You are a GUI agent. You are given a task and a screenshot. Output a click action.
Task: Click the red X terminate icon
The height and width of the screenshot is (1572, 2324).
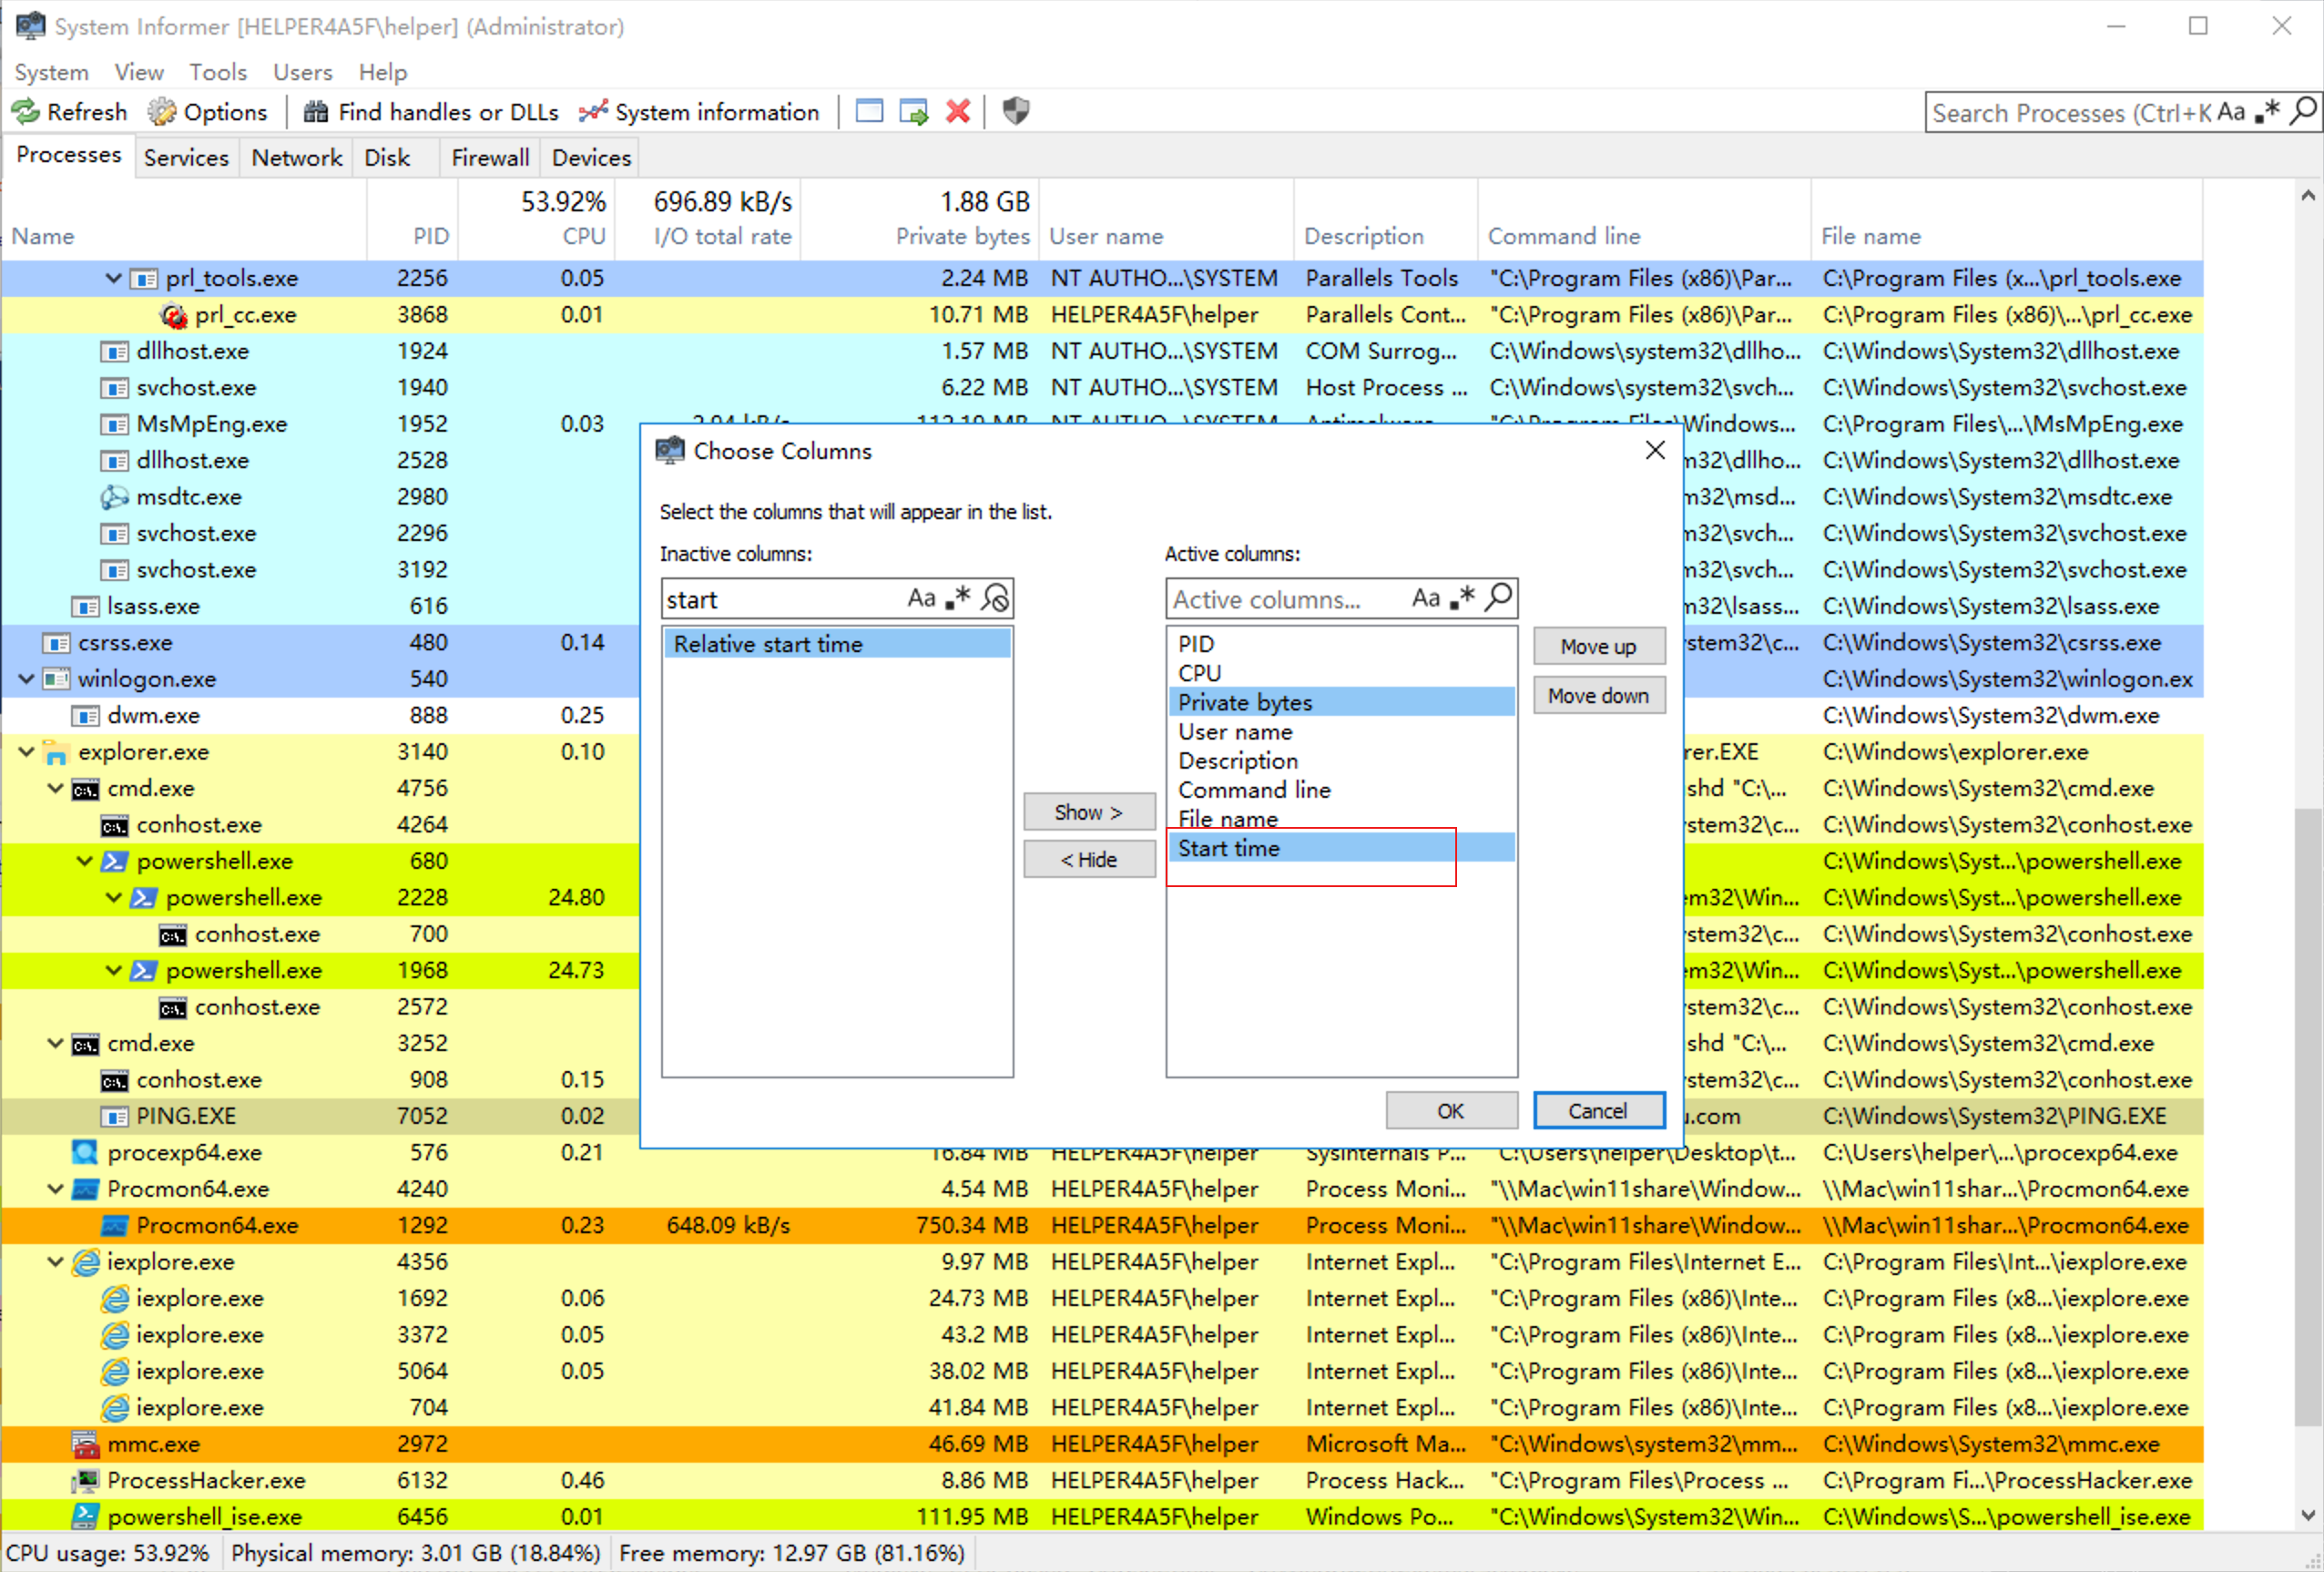tap(957, 112)
